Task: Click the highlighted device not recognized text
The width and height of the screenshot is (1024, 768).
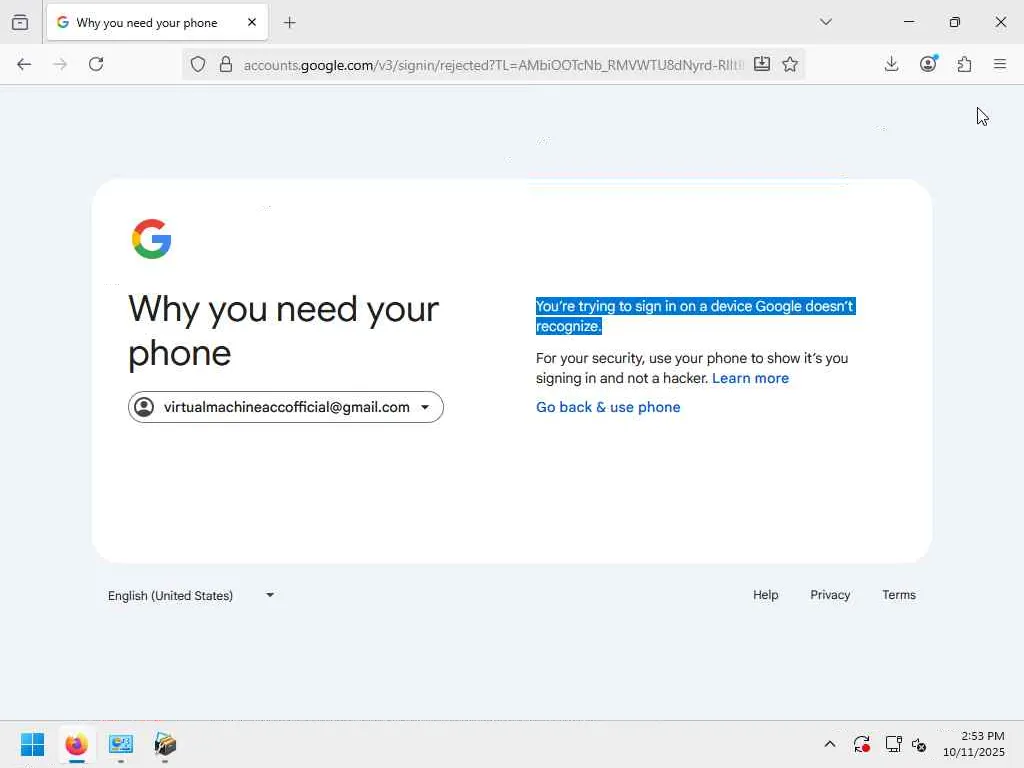Action: pos(695,316)
